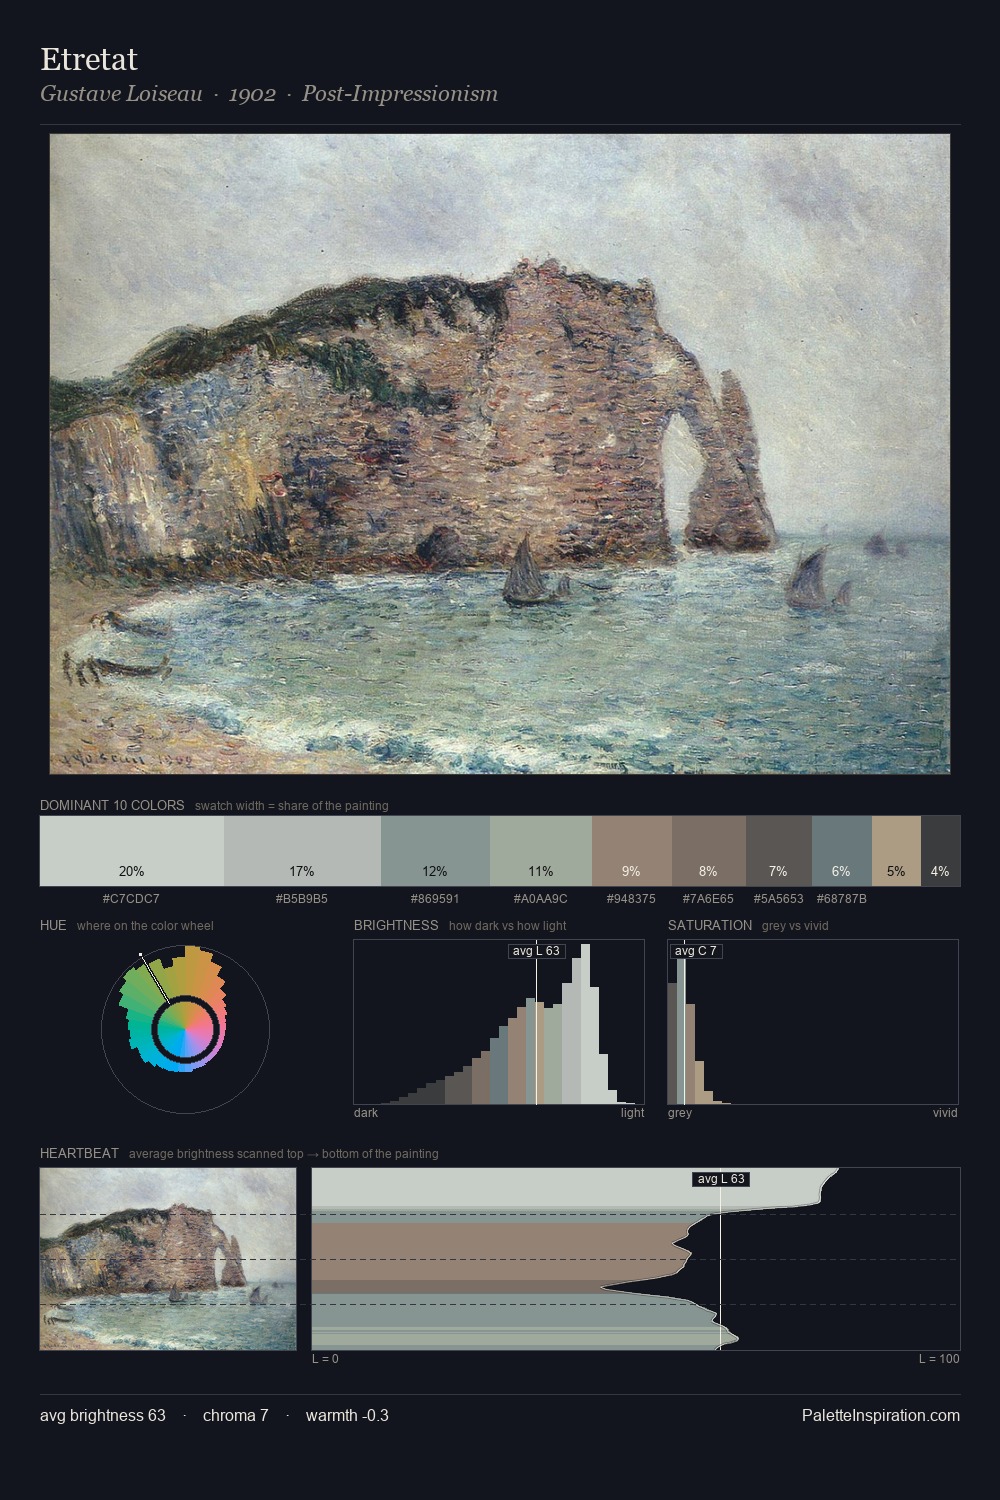Open the PaletteInspiration.com link
The height and width of the screenshot is (1500, 1000).
tap(881, 1415)
